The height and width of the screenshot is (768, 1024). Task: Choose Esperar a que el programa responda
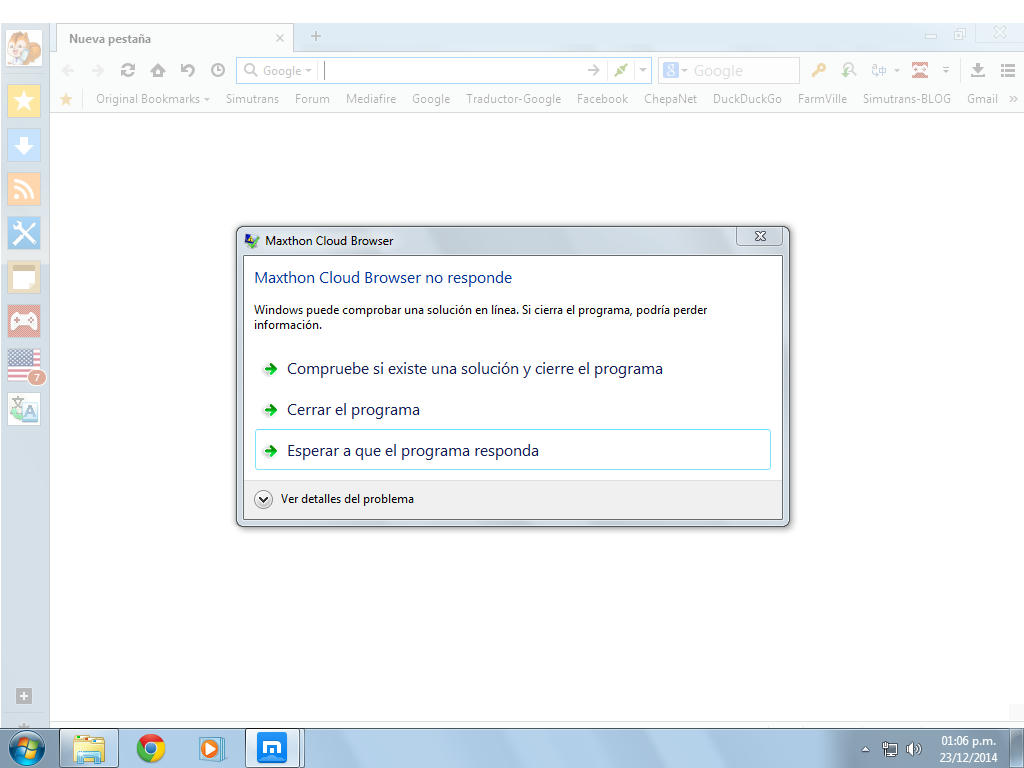tap(513, 450)
